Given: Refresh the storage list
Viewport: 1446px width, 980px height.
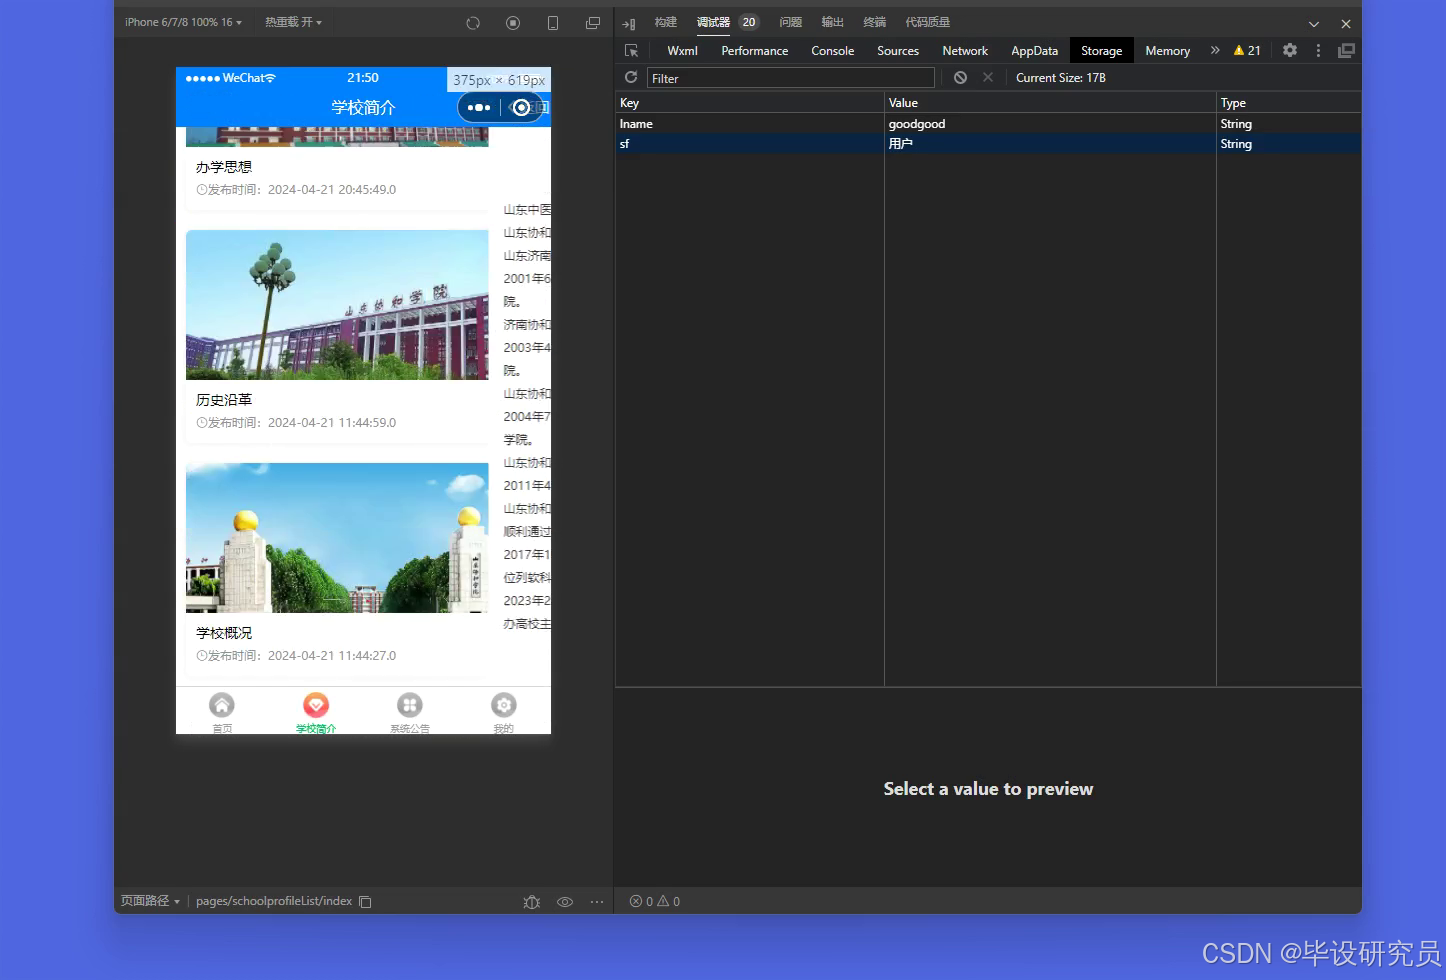Looking at the screenshot, I should click(x=631, y=77).
